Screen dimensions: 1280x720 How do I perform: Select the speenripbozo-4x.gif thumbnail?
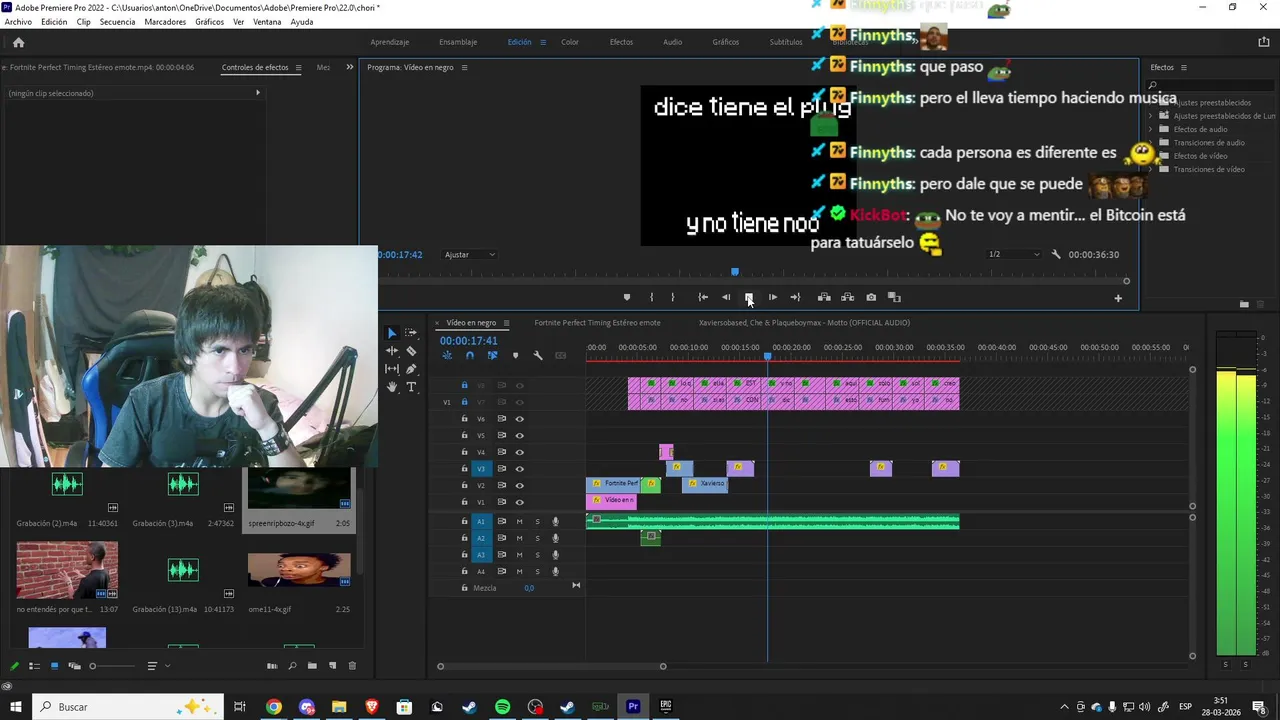coord(298,489)
